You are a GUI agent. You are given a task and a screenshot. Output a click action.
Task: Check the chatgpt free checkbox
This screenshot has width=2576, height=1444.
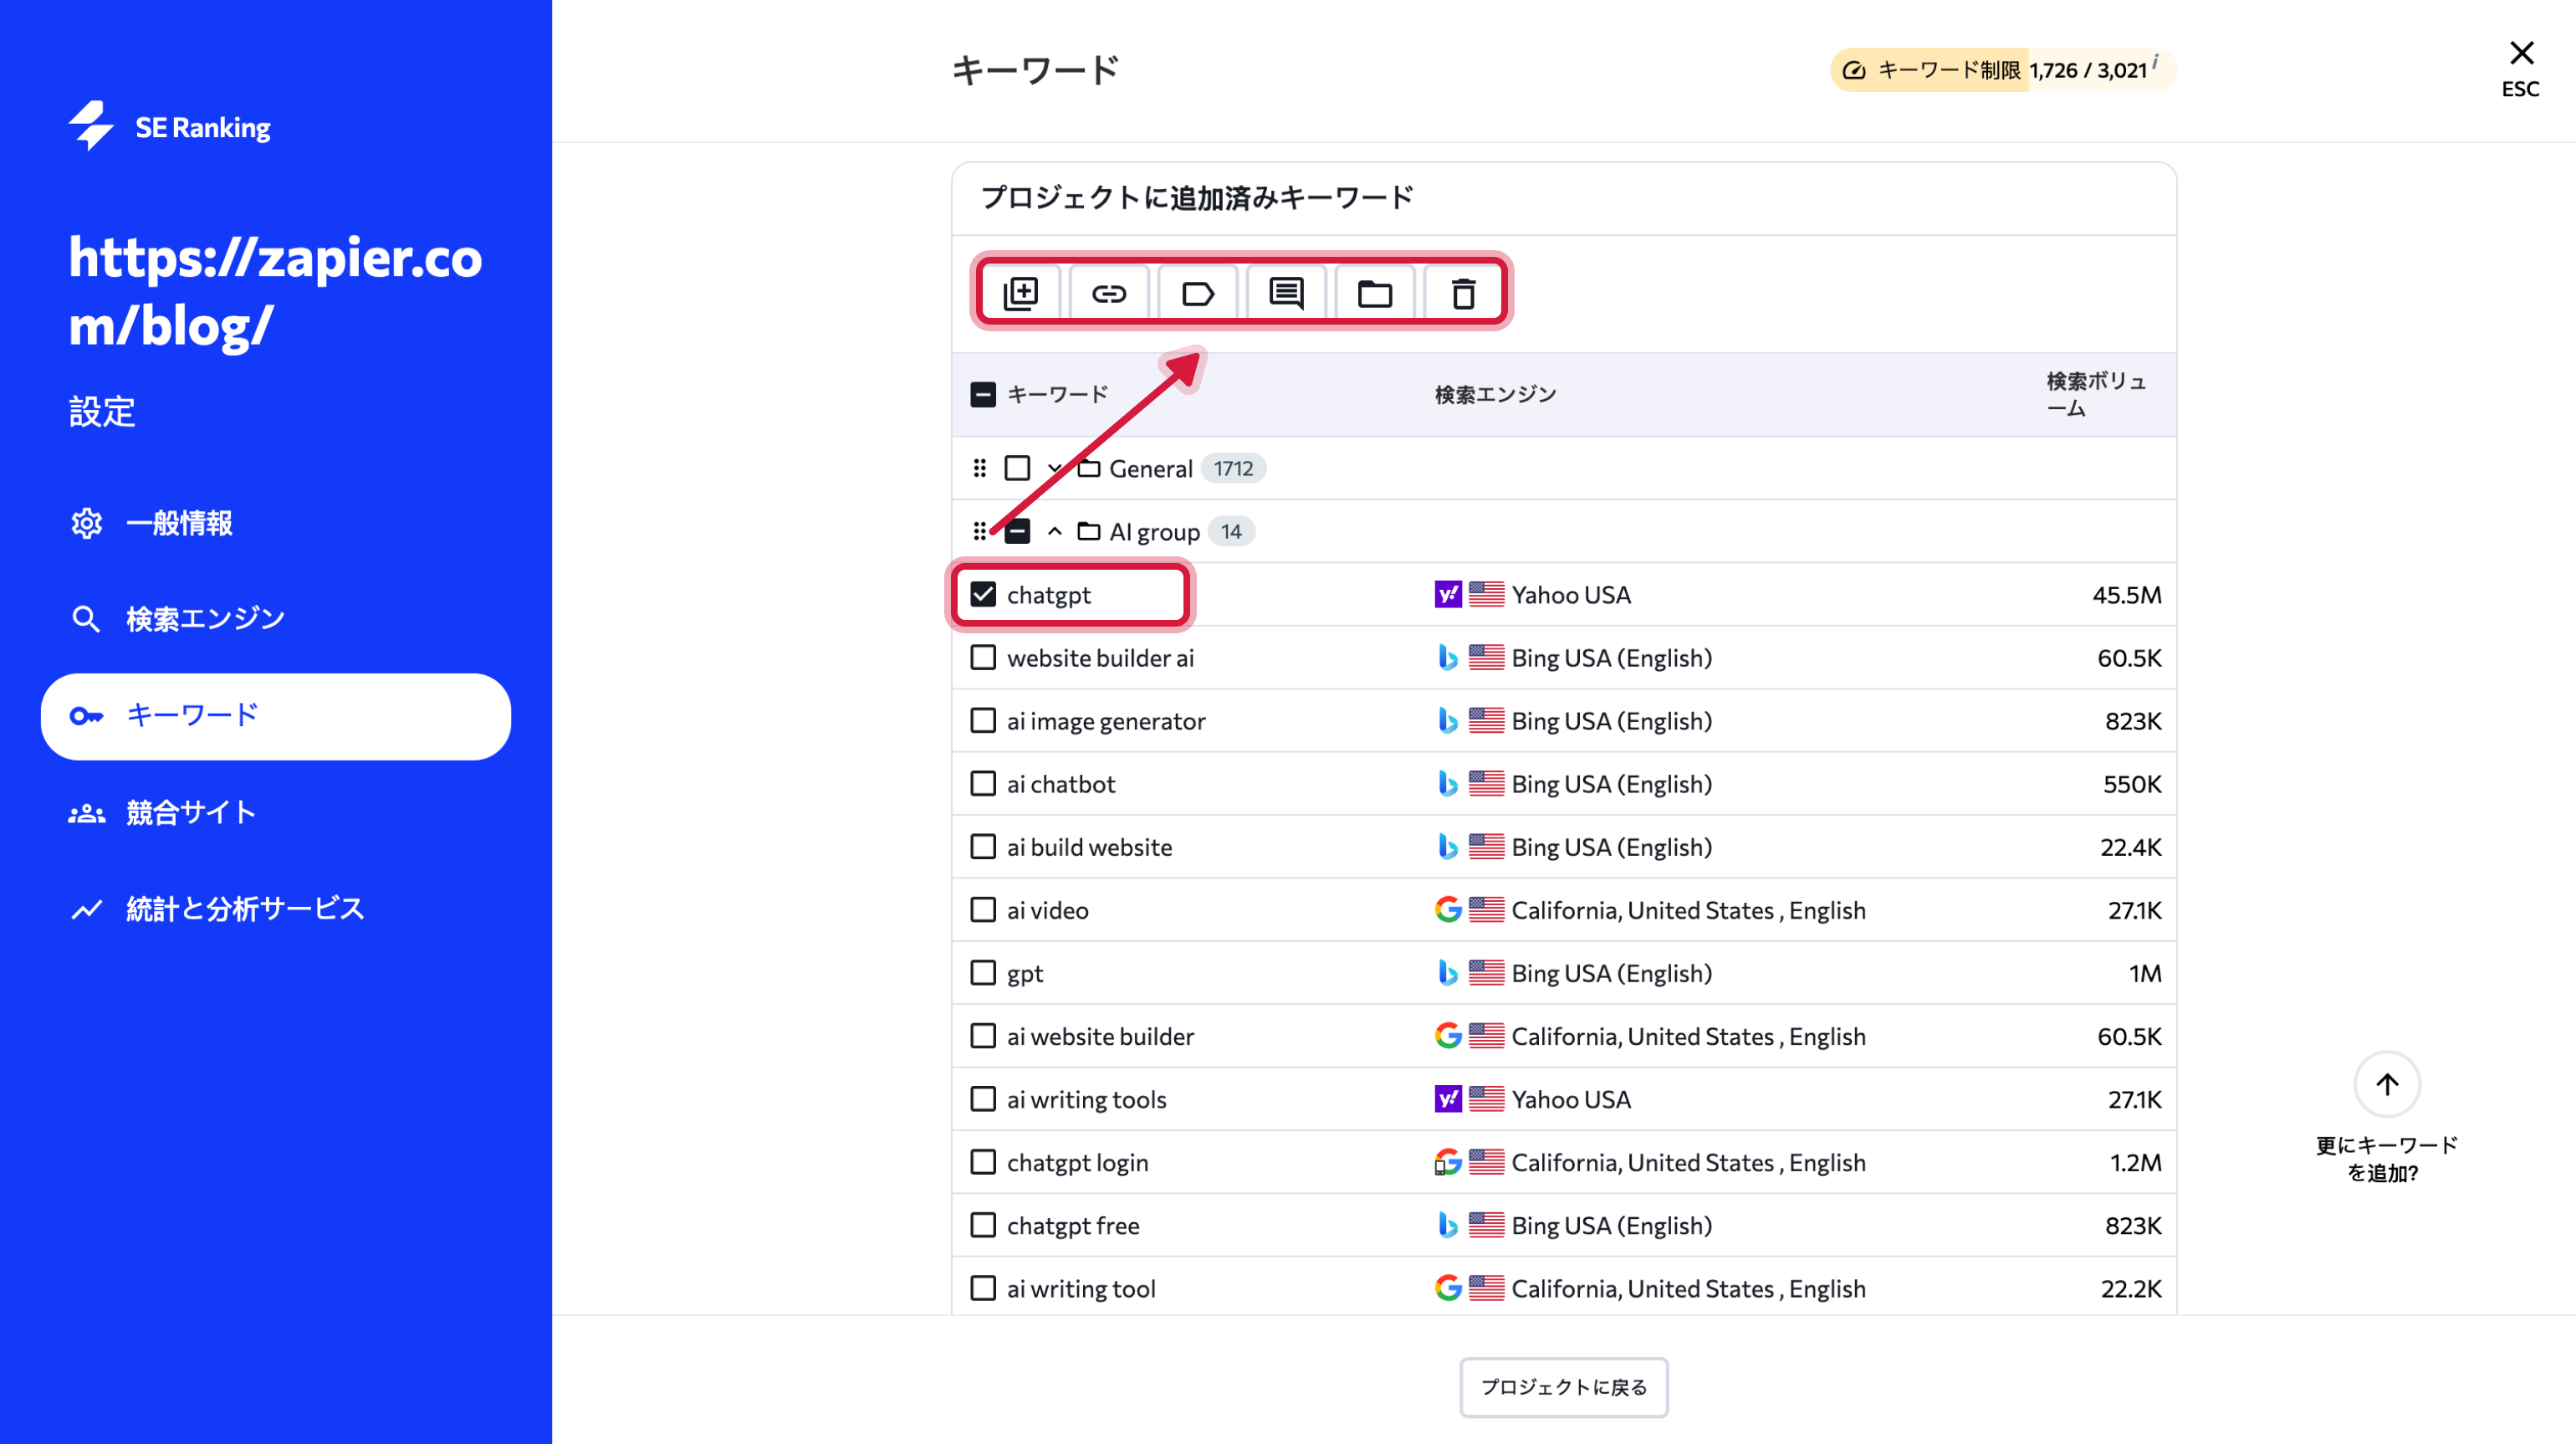point(983,1224)
